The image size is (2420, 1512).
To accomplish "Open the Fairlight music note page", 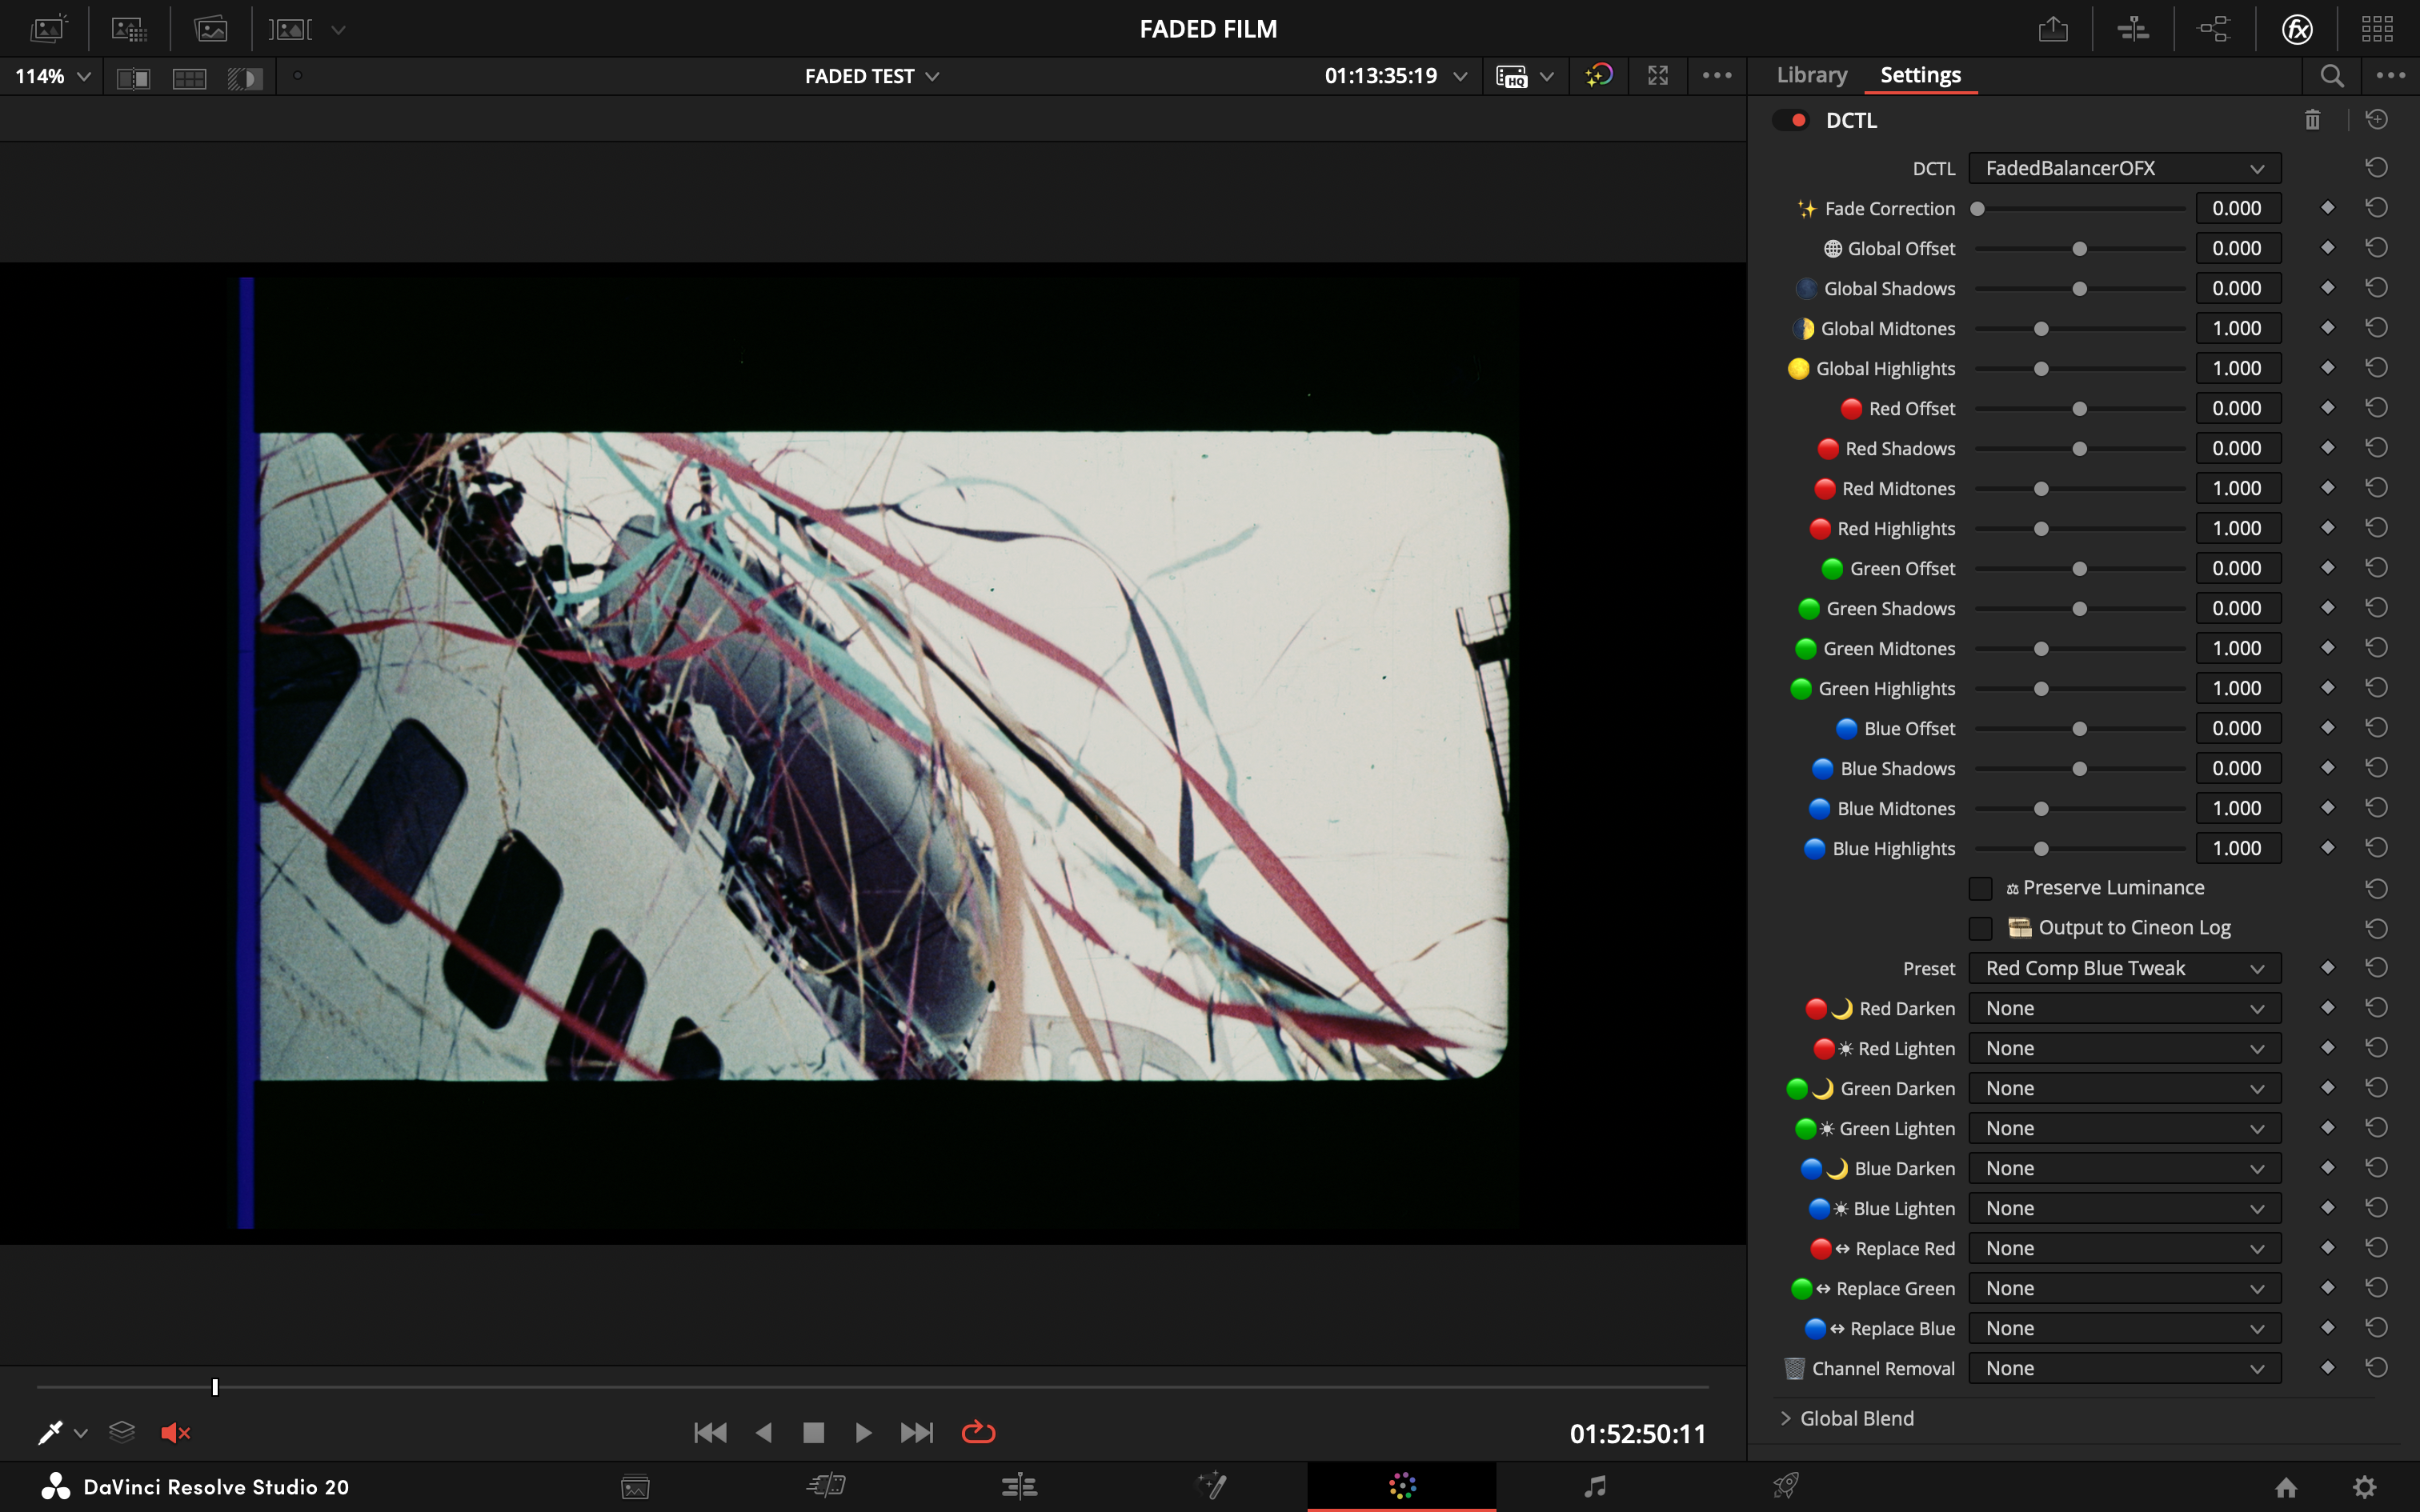I will pos(1595,1486).
